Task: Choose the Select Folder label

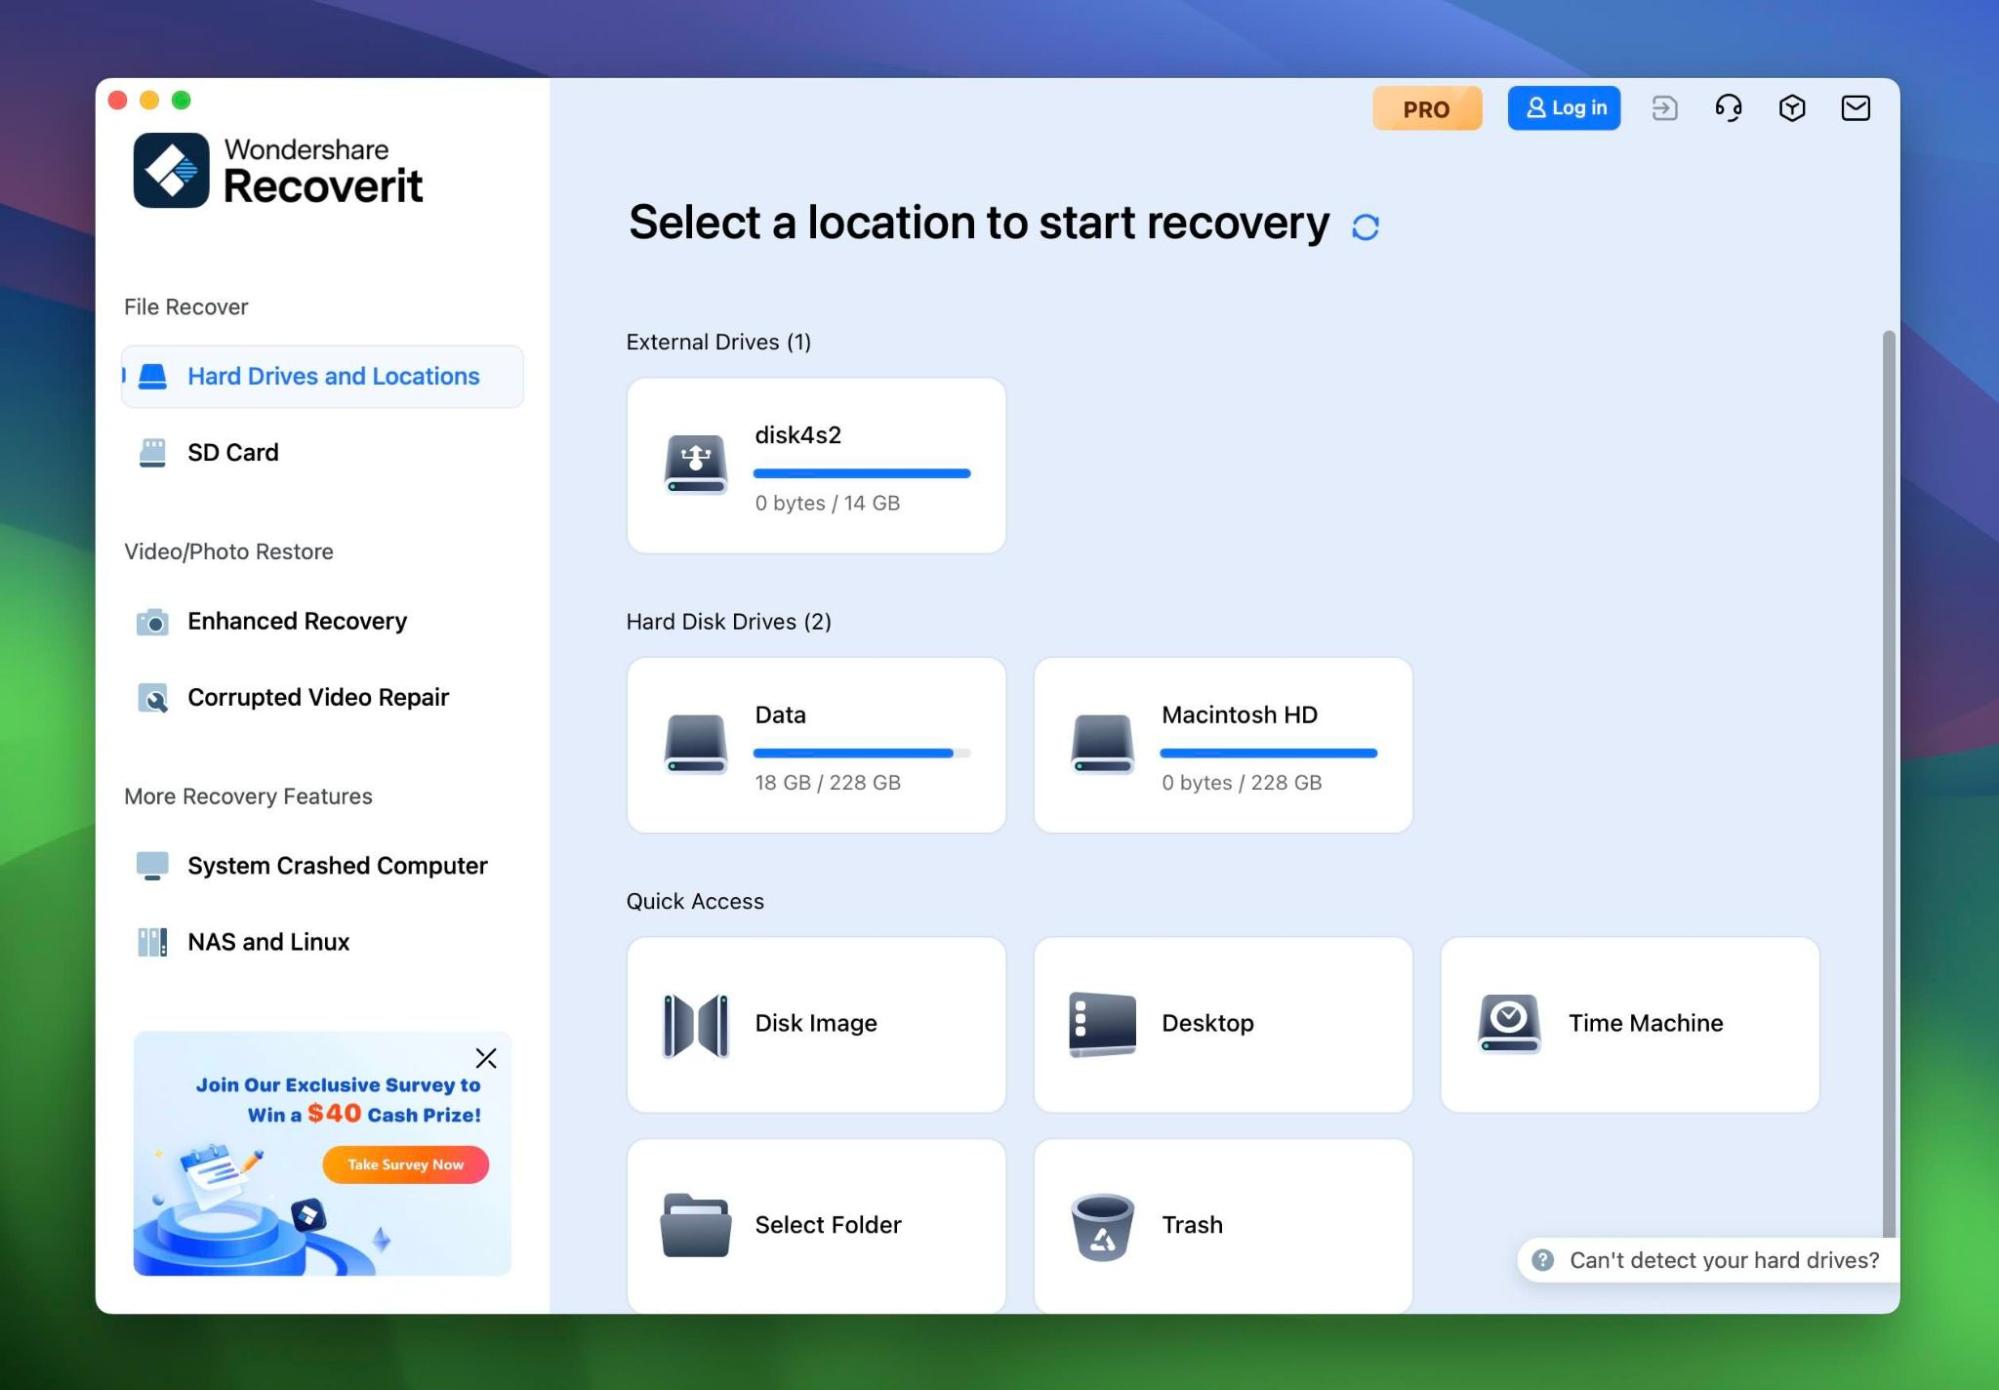Action: (827, 1225)
